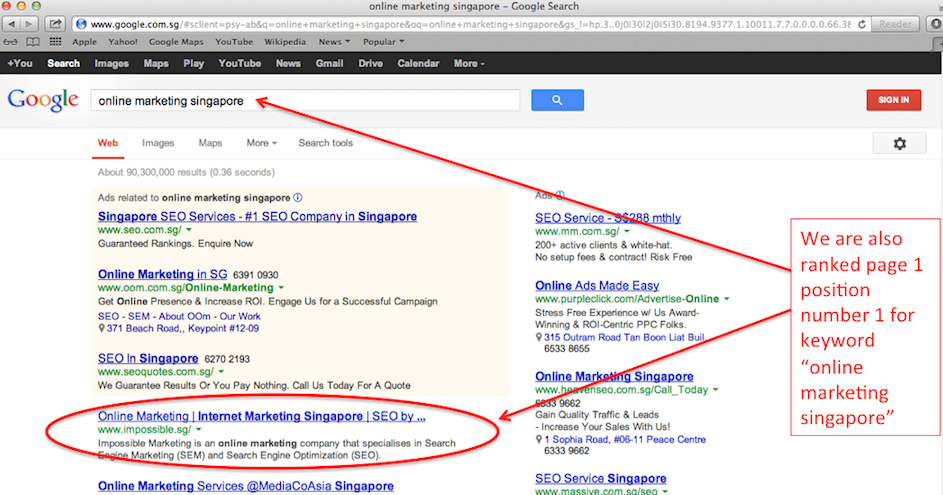
Task: Open the Share button in toolbar
Action: (x=55, y=24)
